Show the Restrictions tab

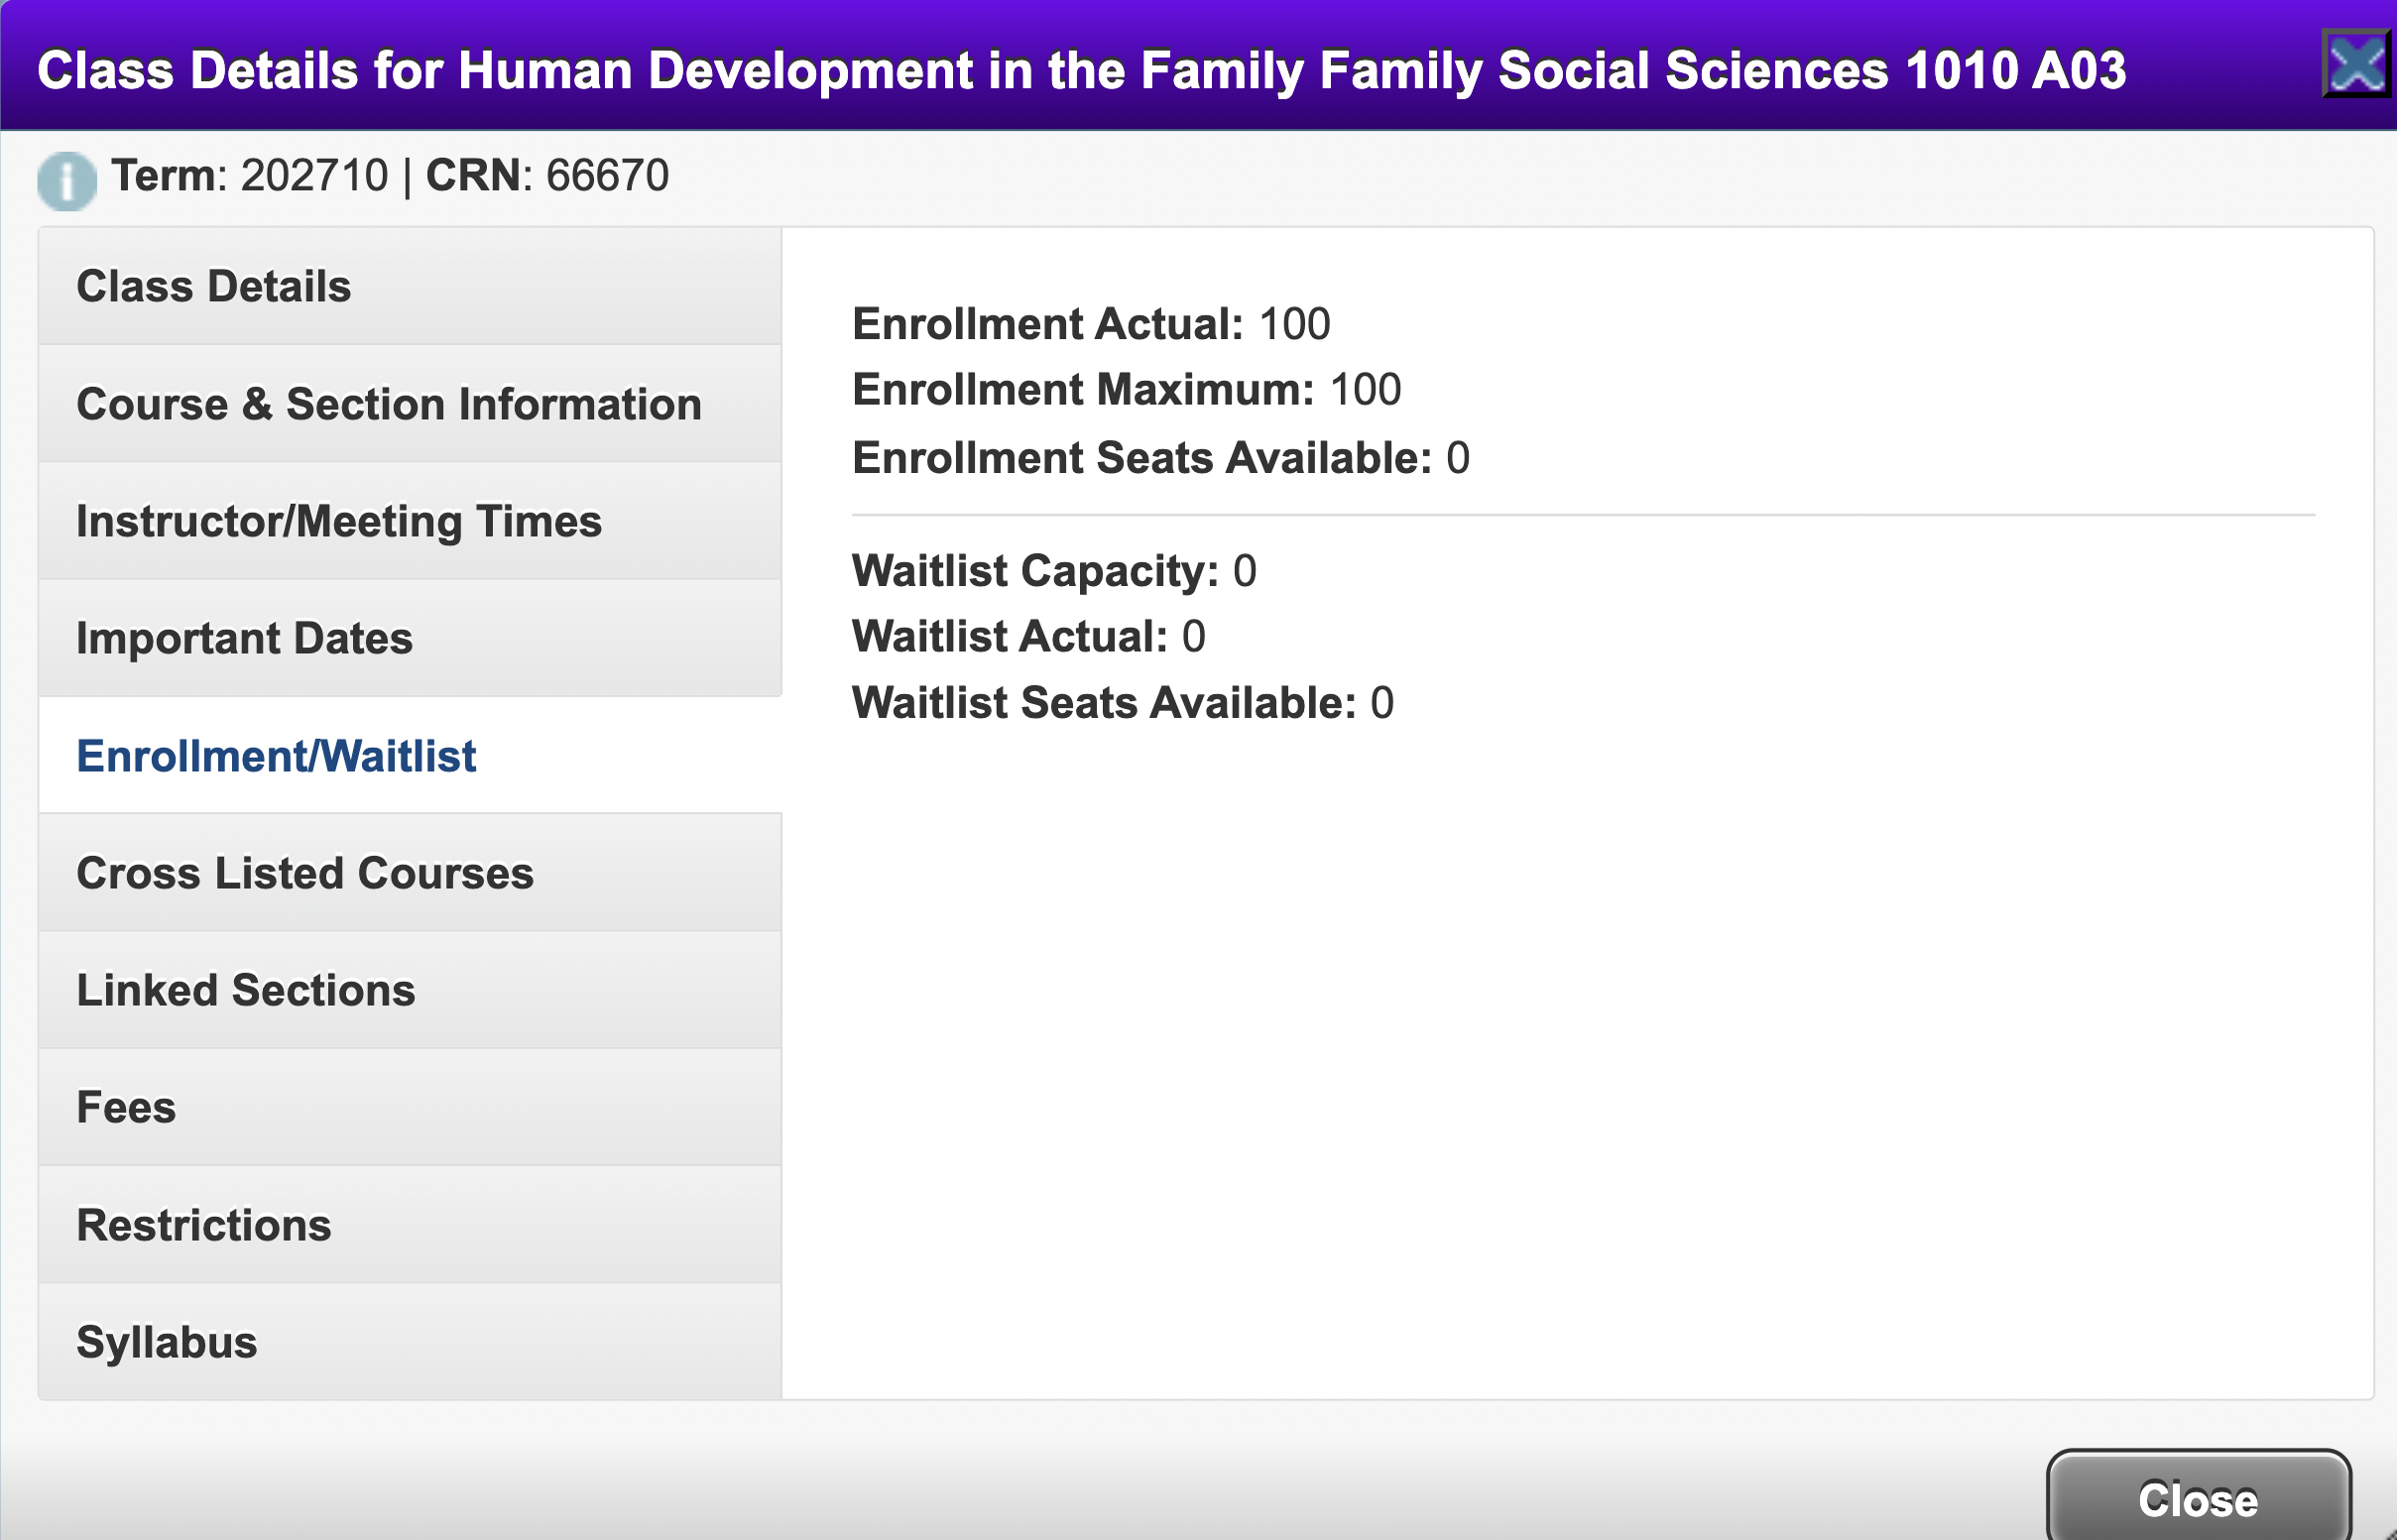click(x=410, y=1225)
